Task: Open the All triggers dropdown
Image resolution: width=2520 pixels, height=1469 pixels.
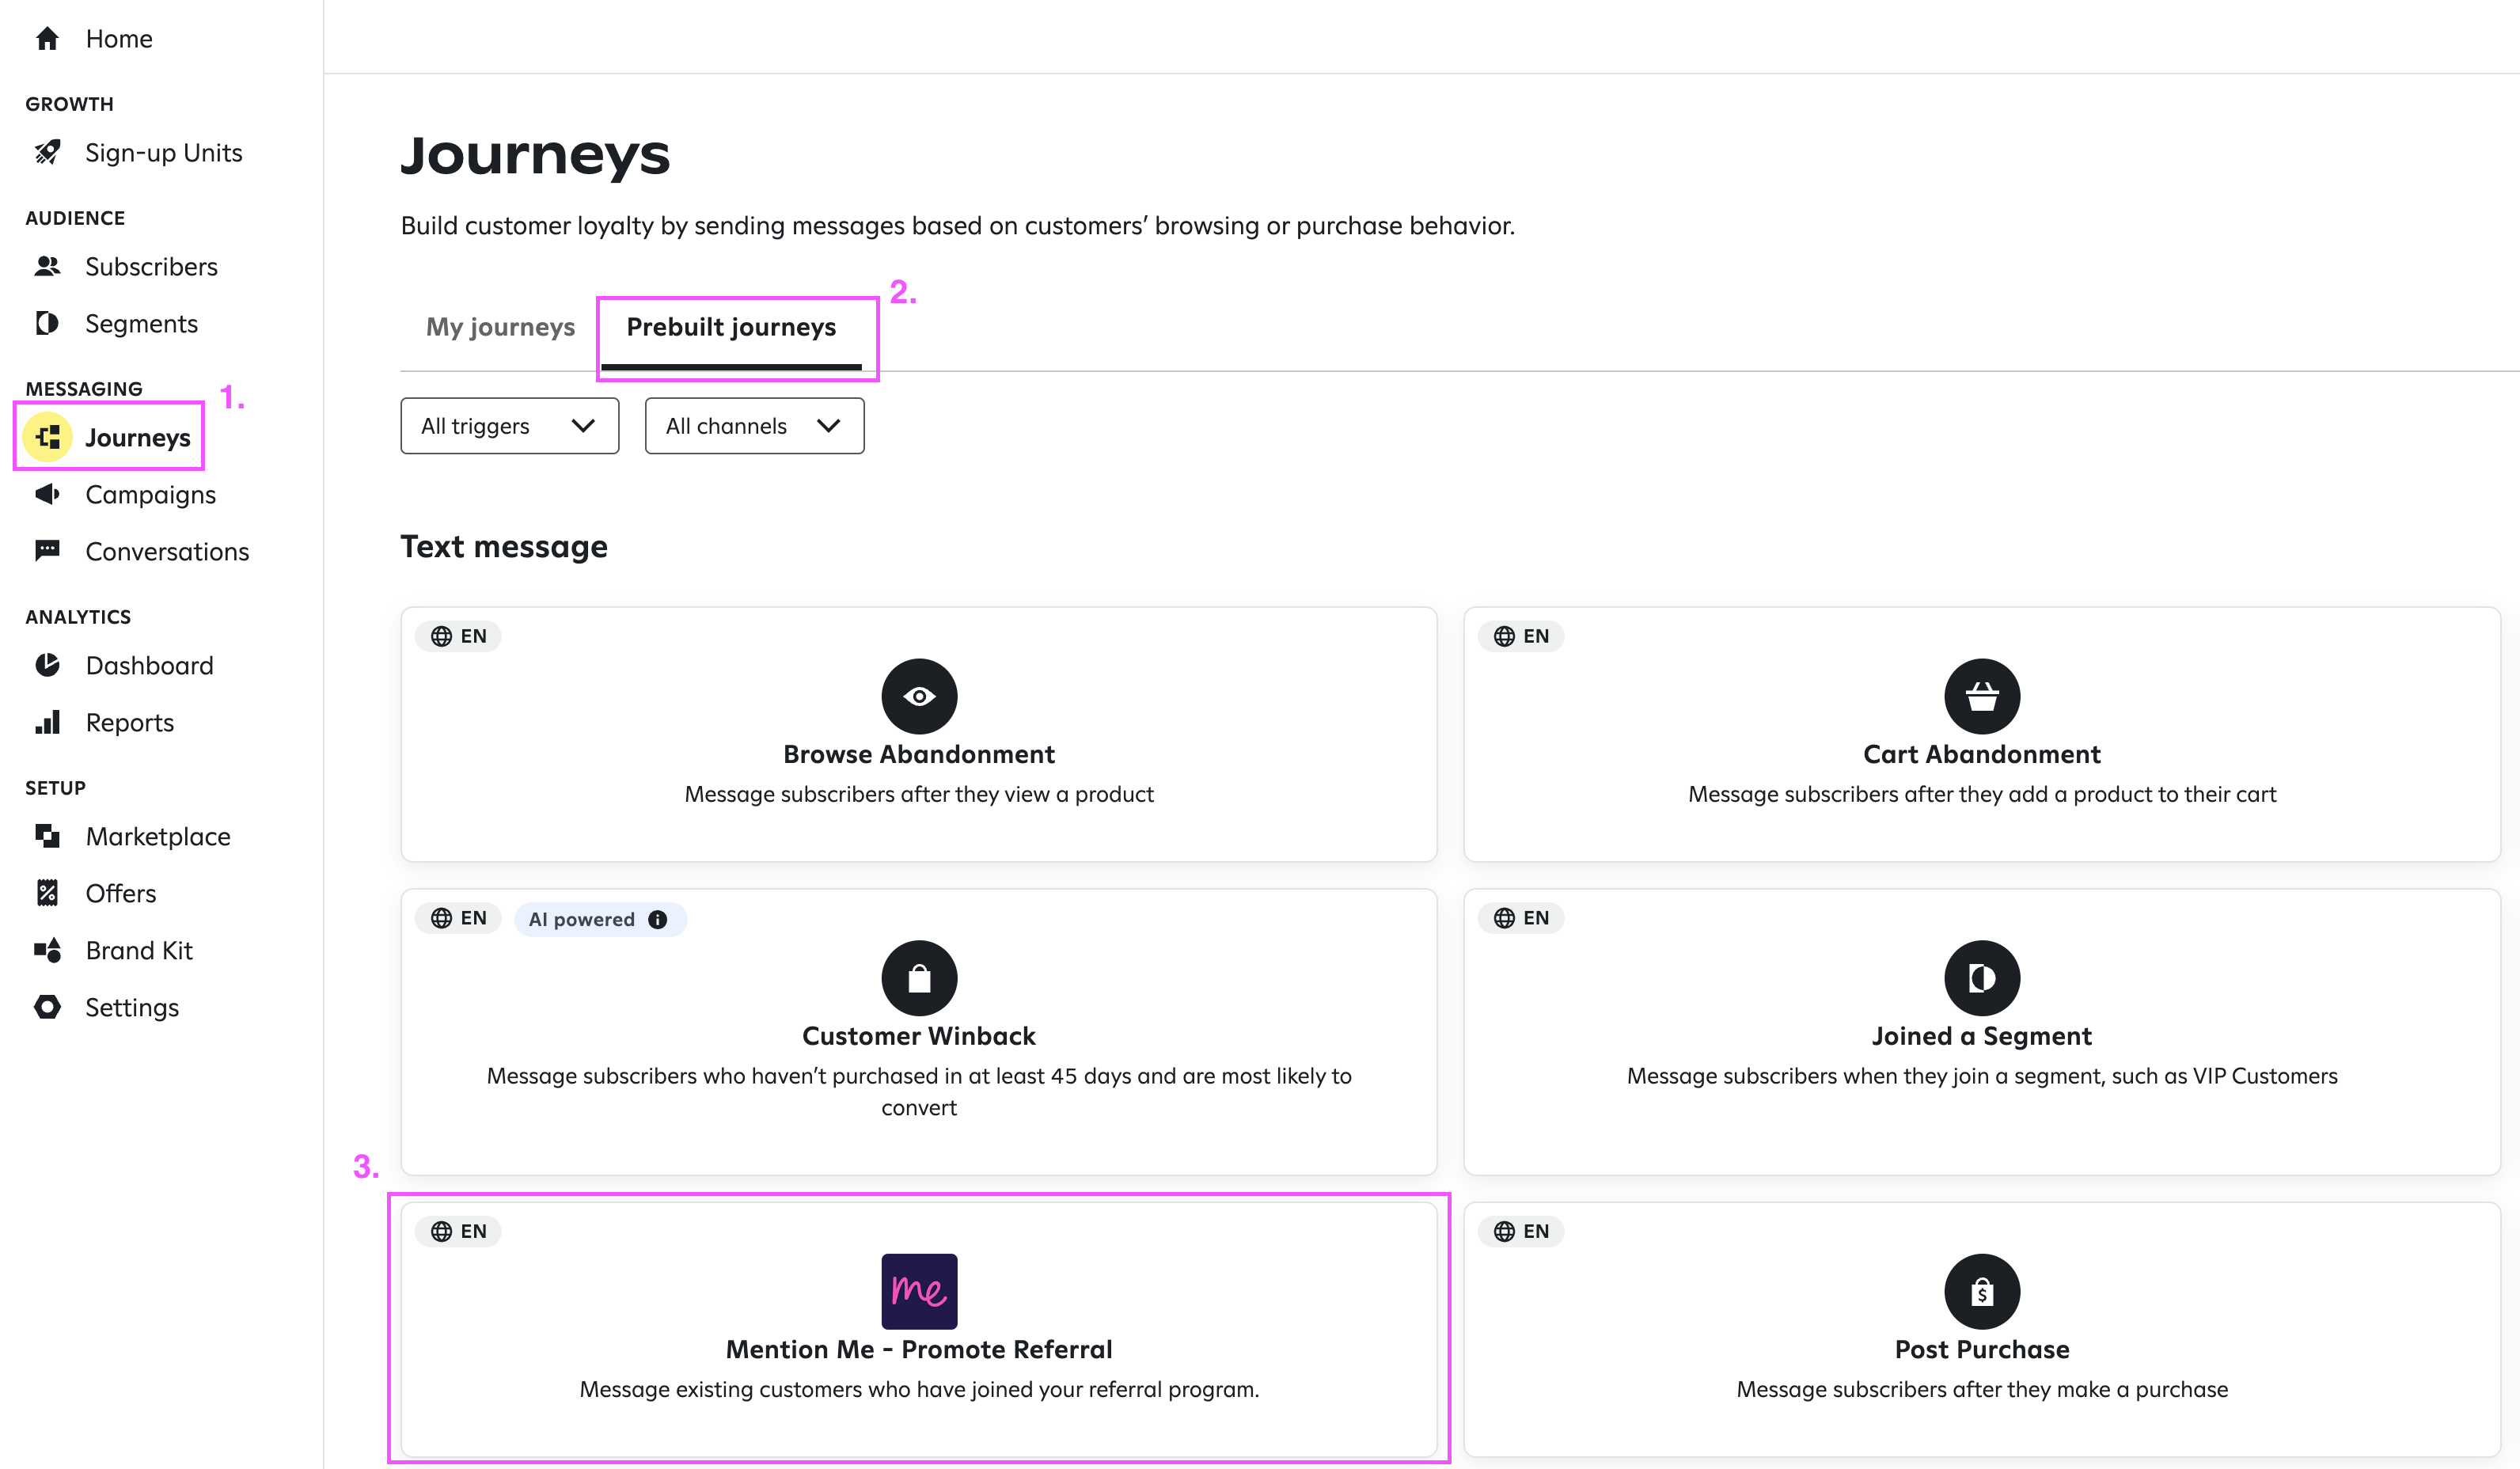Action: [x=510, y=426]
